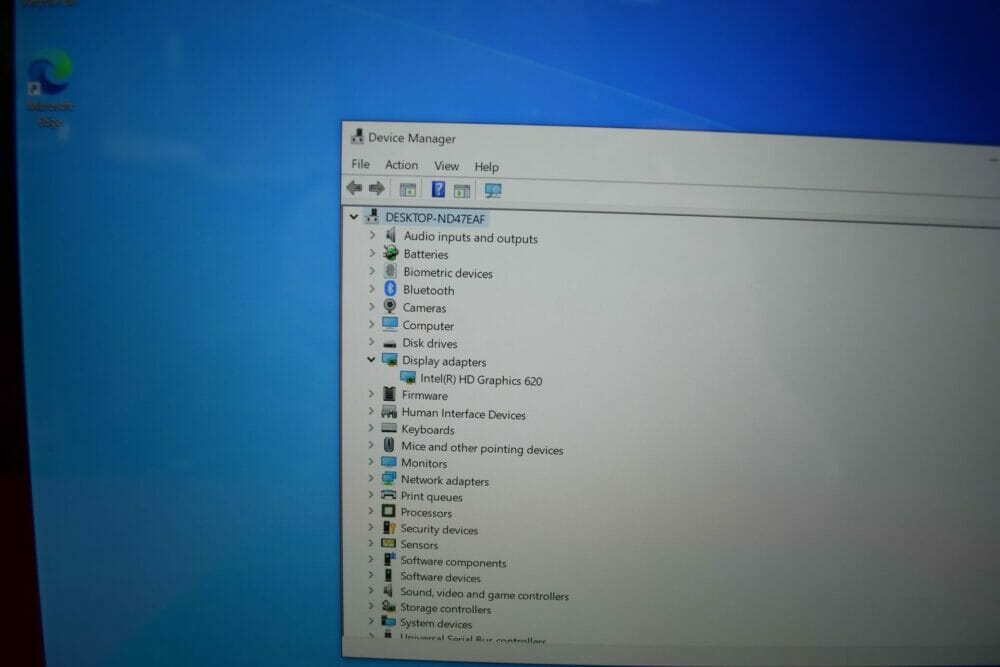1000x667 pixels.
Task: Collapse the Display adapters arrow
Action: click(x=371, y=360)
